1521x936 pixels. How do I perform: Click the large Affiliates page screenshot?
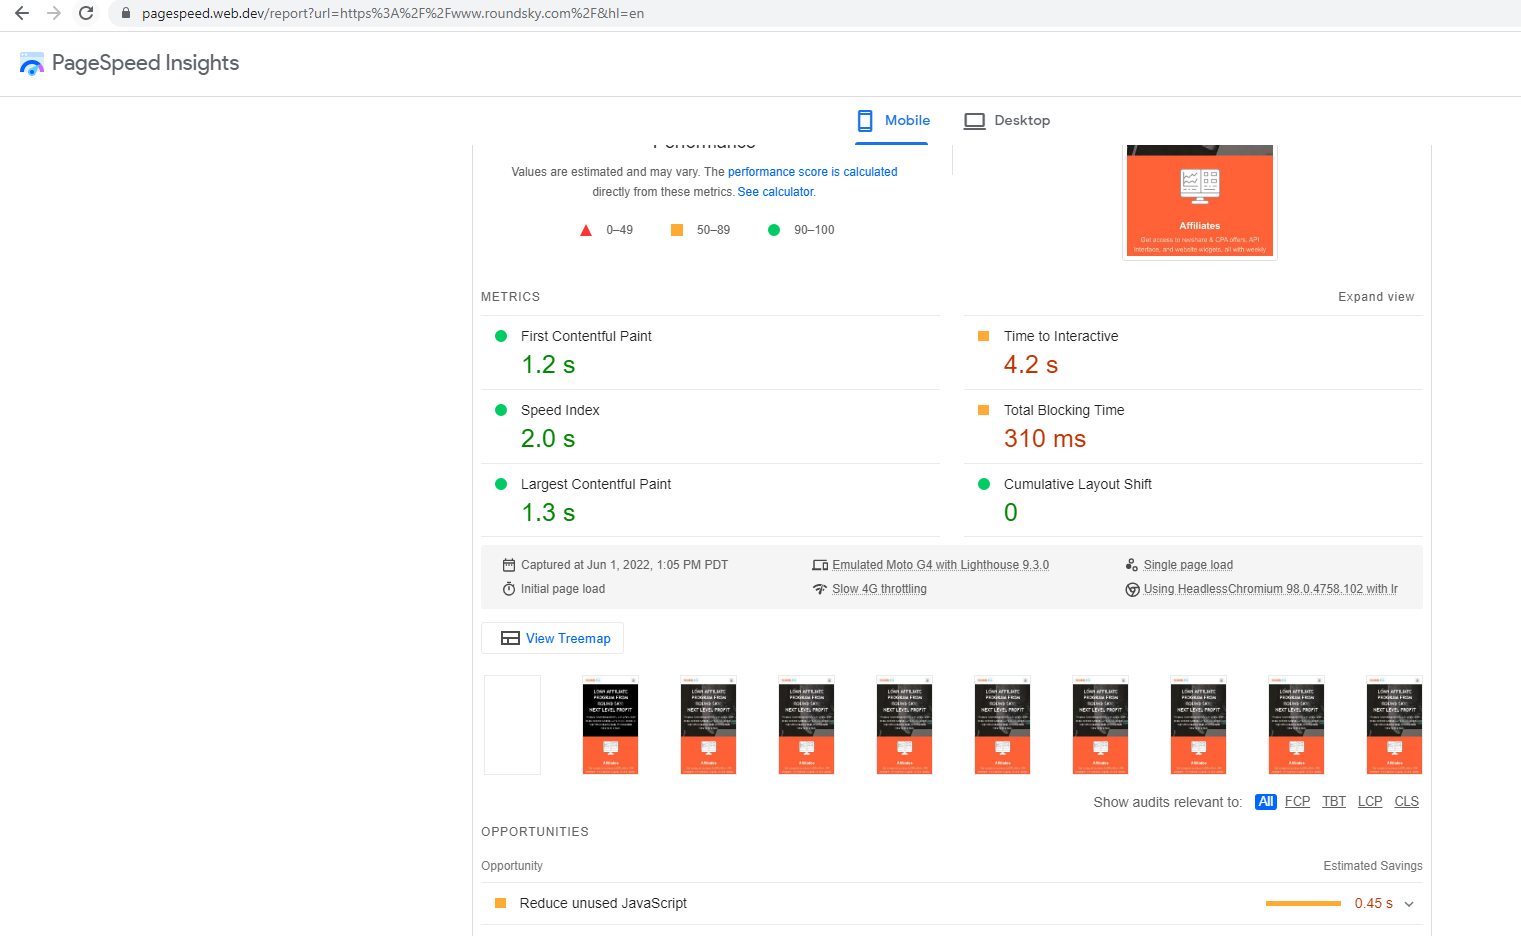(x=1200, y=202)
